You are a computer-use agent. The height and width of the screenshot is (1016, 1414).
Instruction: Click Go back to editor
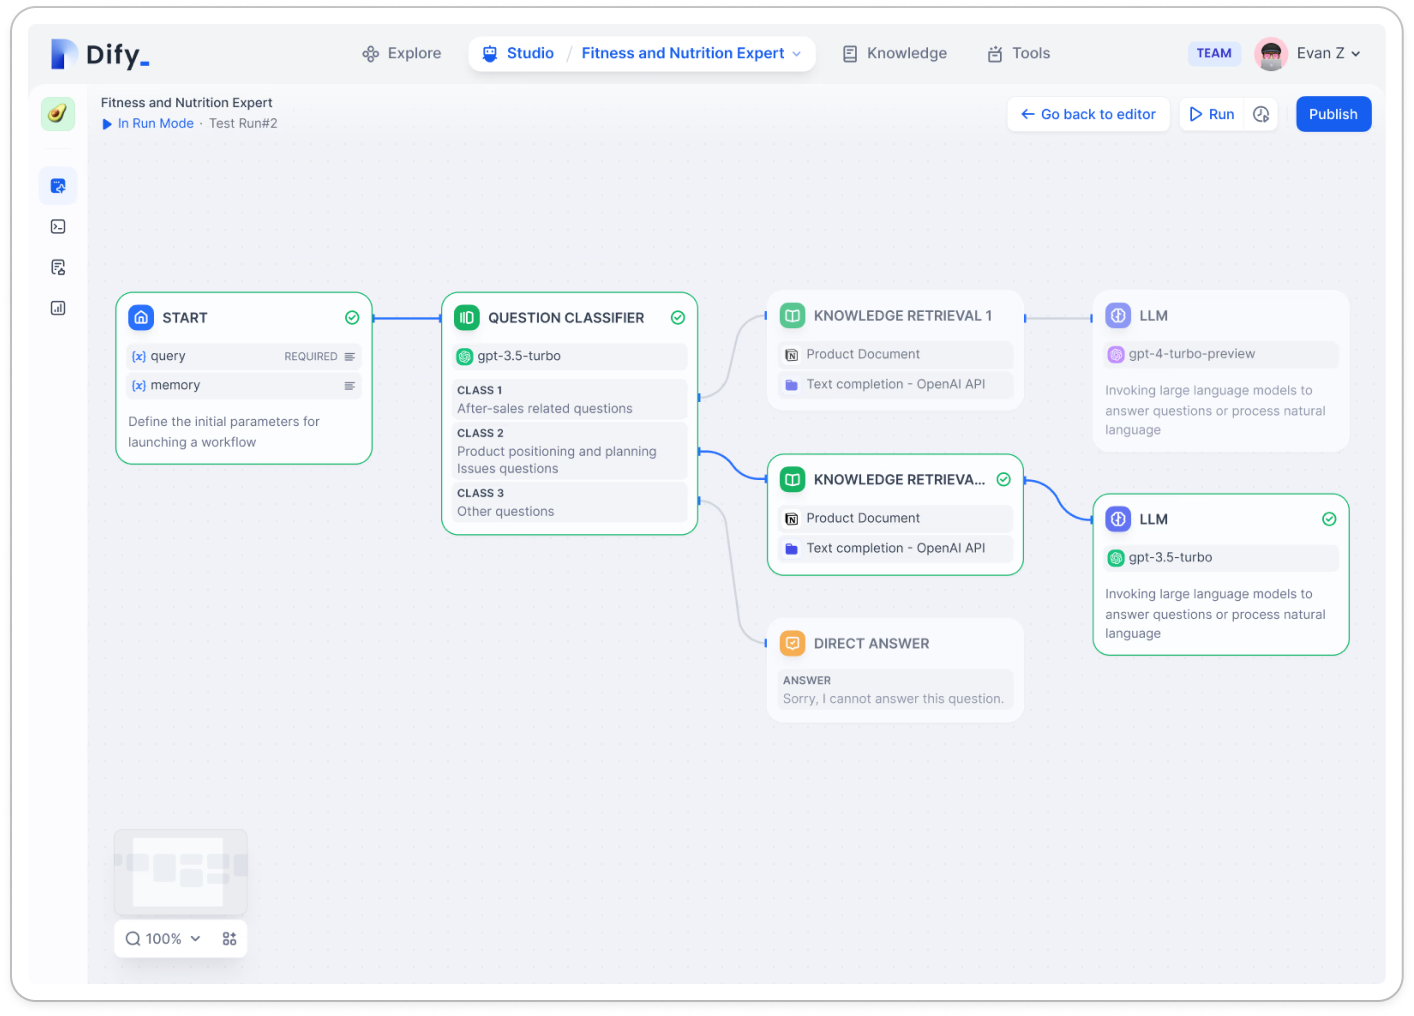pos(1088,114)
